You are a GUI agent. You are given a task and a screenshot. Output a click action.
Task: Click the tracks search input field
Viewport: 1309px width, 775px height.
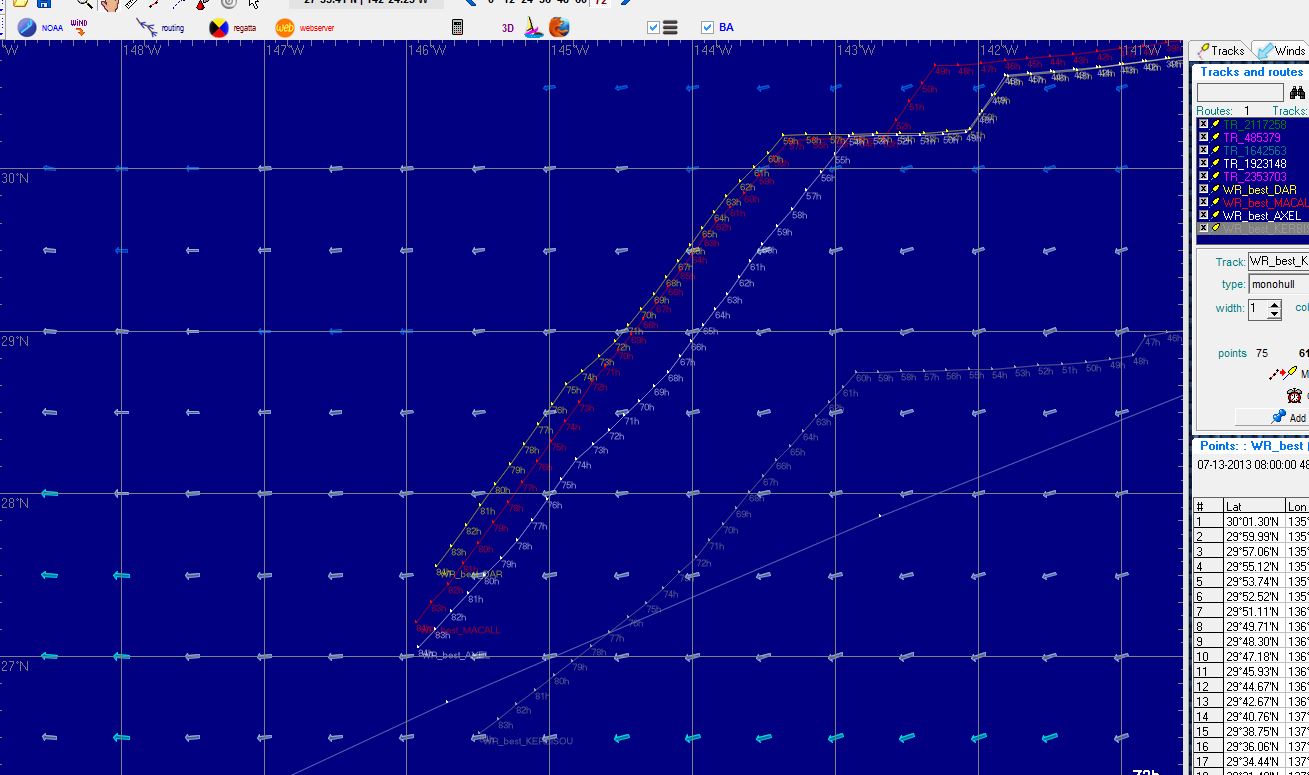1240,93
